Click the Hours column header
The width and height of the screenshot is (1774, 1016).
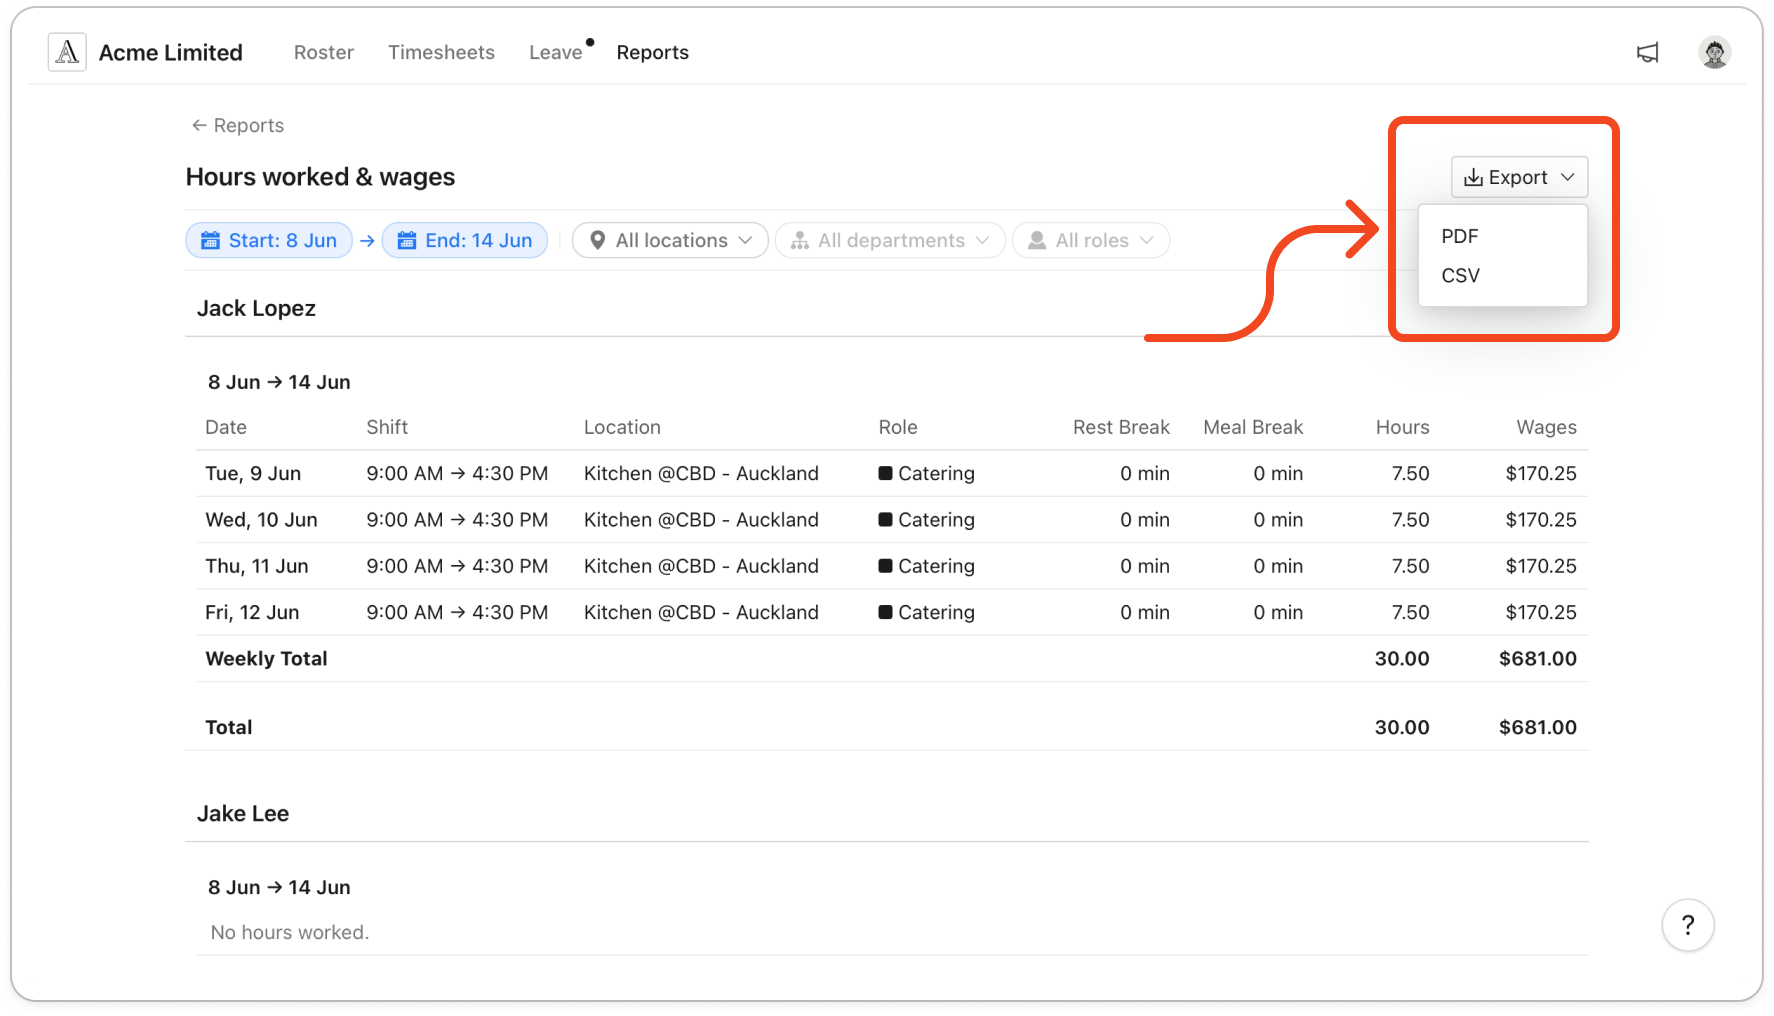click(x=1402, y=427)
